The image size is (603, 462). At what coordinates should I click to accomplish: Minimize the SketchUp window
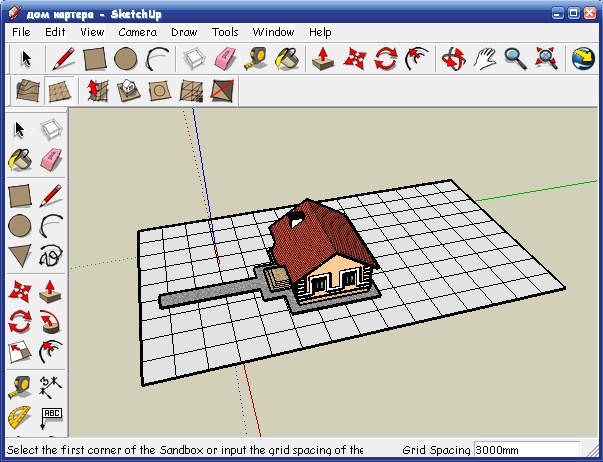pos(558,13)
